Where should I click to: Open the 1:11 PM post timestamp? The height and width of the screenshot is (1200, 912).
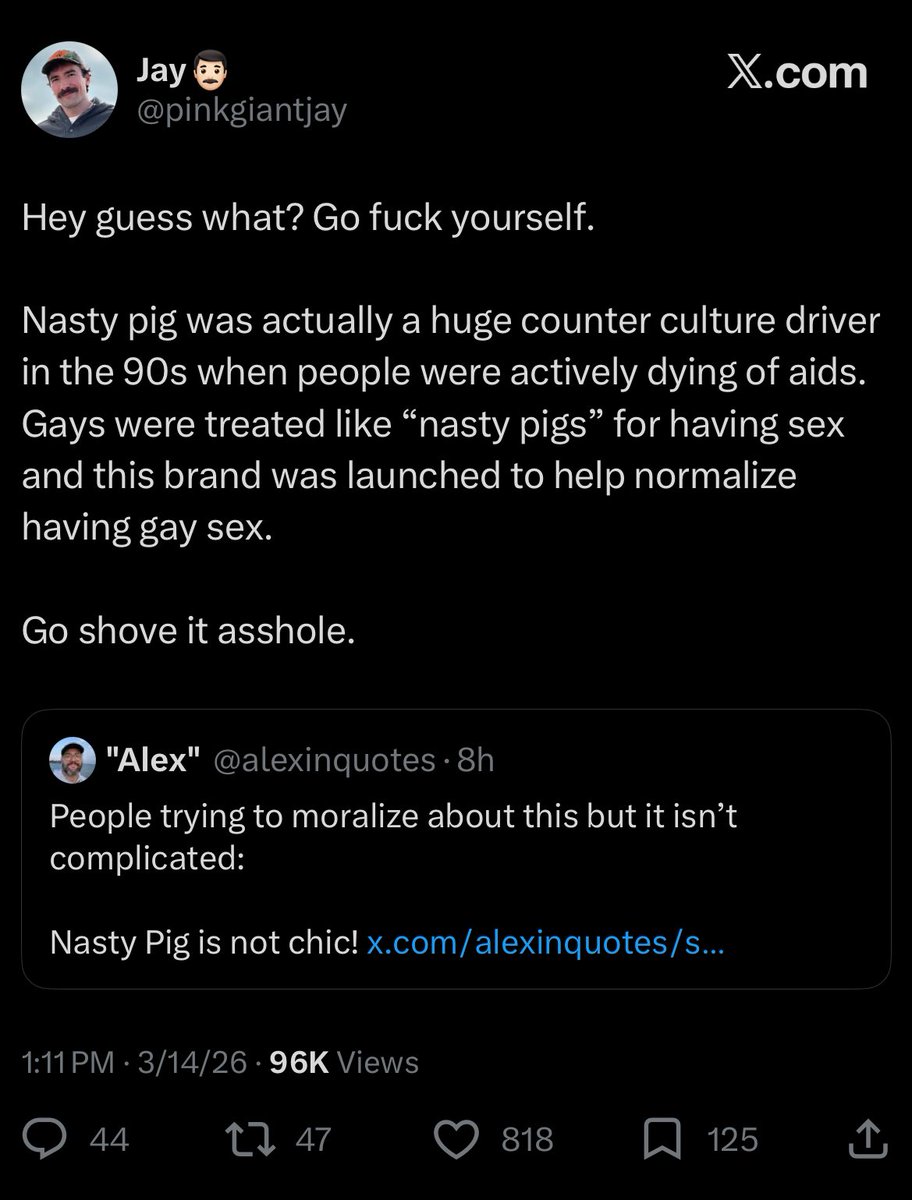click(67, 1061)
